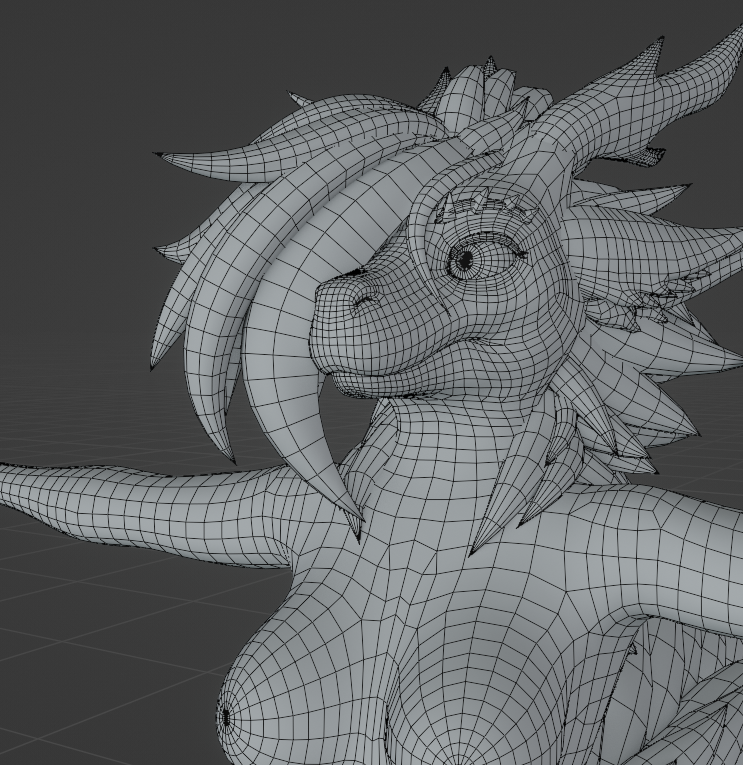Select the outstretched arm mesh on the left

[x=146, y=514]
